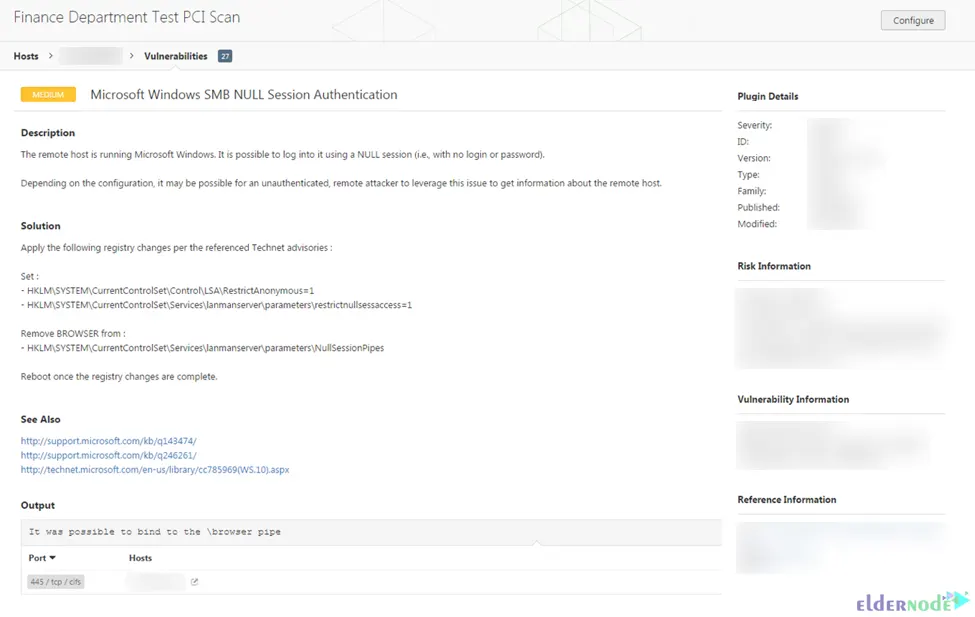
Task: Click the Version label in Plugin Details
Action: pyautogui.click(x=754, y=158)
